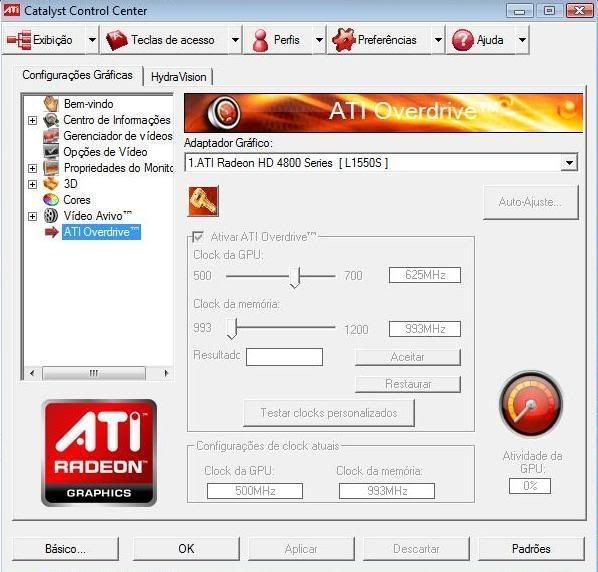This screenshot has width=598, height=572.
Task: Click the Propriedades do Monitor icon
Action: [x=51, y=168]
